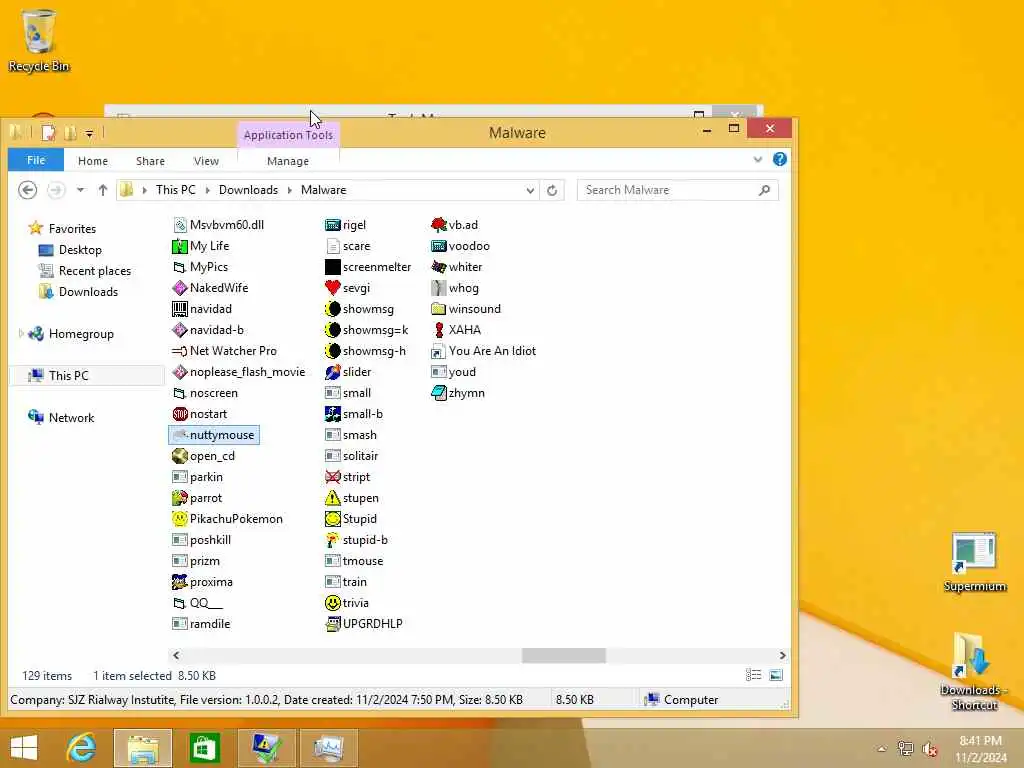Screen dimensions: 1024x768
Task: Select the stupen warning triangle icon
Action: (x=332, y=498)
